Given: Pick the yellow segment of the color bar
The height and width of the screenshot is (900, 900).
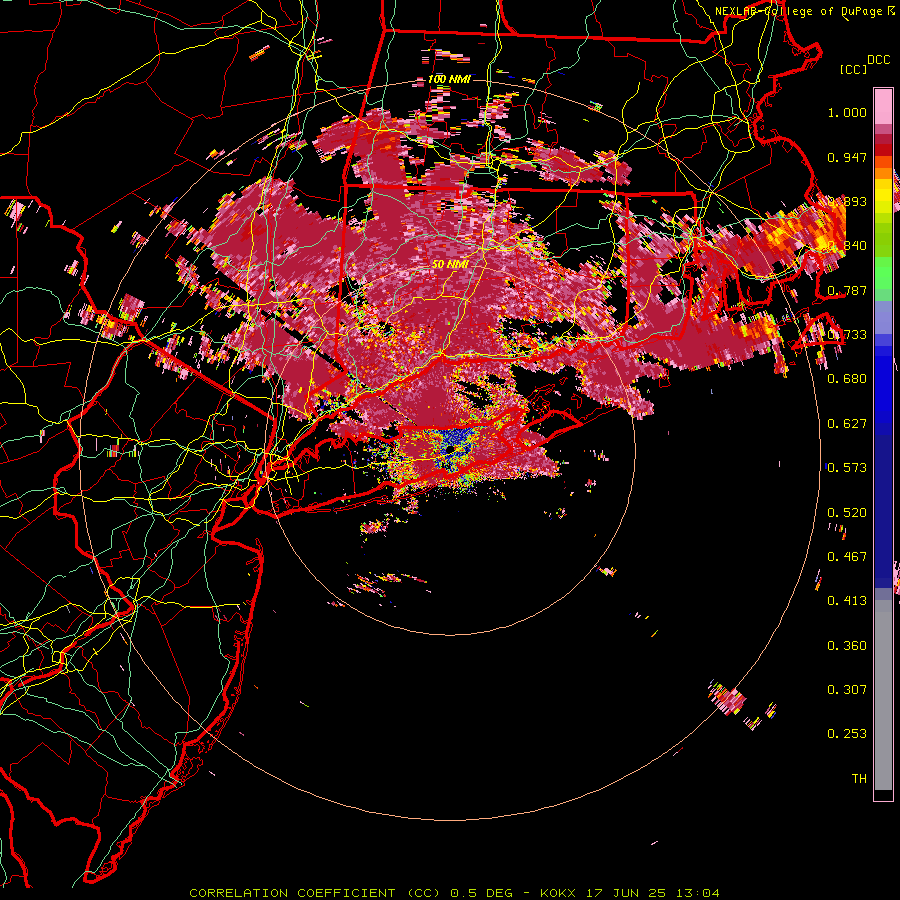Looking at the screenshot, I should 883,196.
